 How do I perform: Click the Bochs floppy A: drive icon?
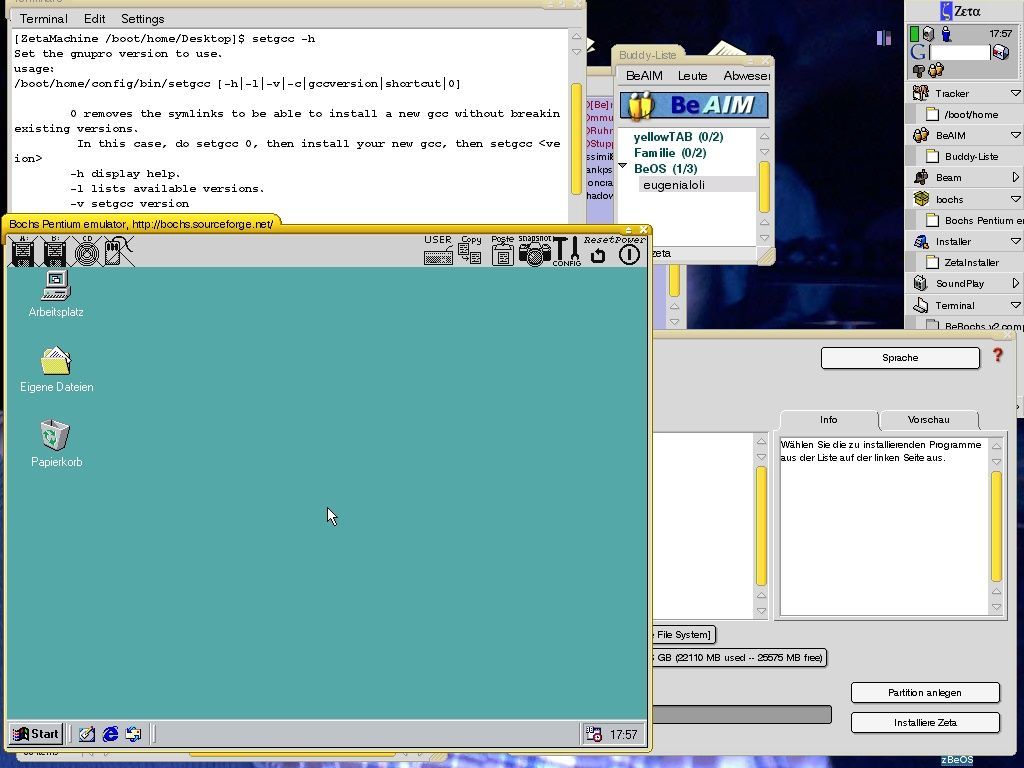pos(23,251)
